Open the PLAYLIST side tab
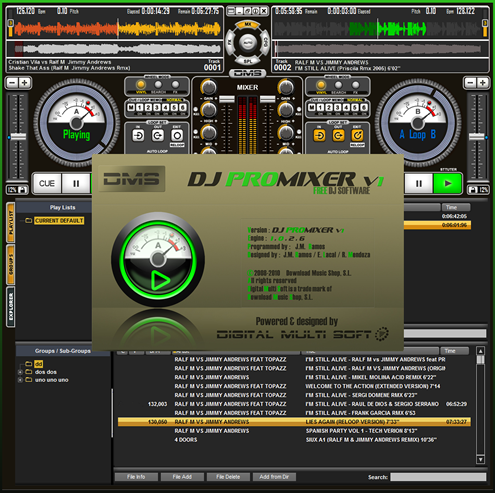495x493 pixels. pyautogui.click(x=11, y=222)
